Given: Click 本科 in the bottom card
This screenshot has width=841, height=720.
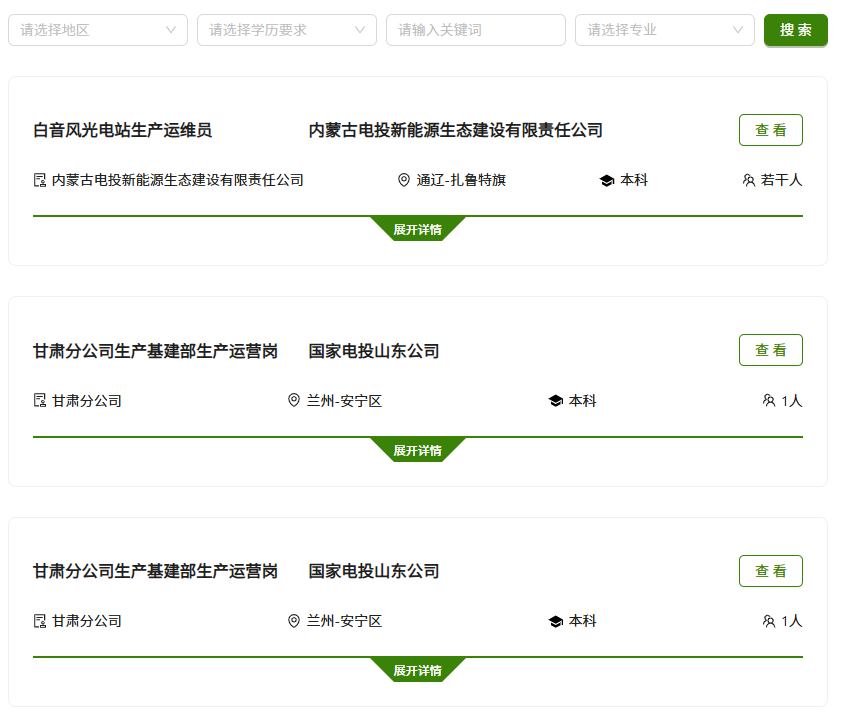Looking at the screenshot, I should click(x=582, y=621).
